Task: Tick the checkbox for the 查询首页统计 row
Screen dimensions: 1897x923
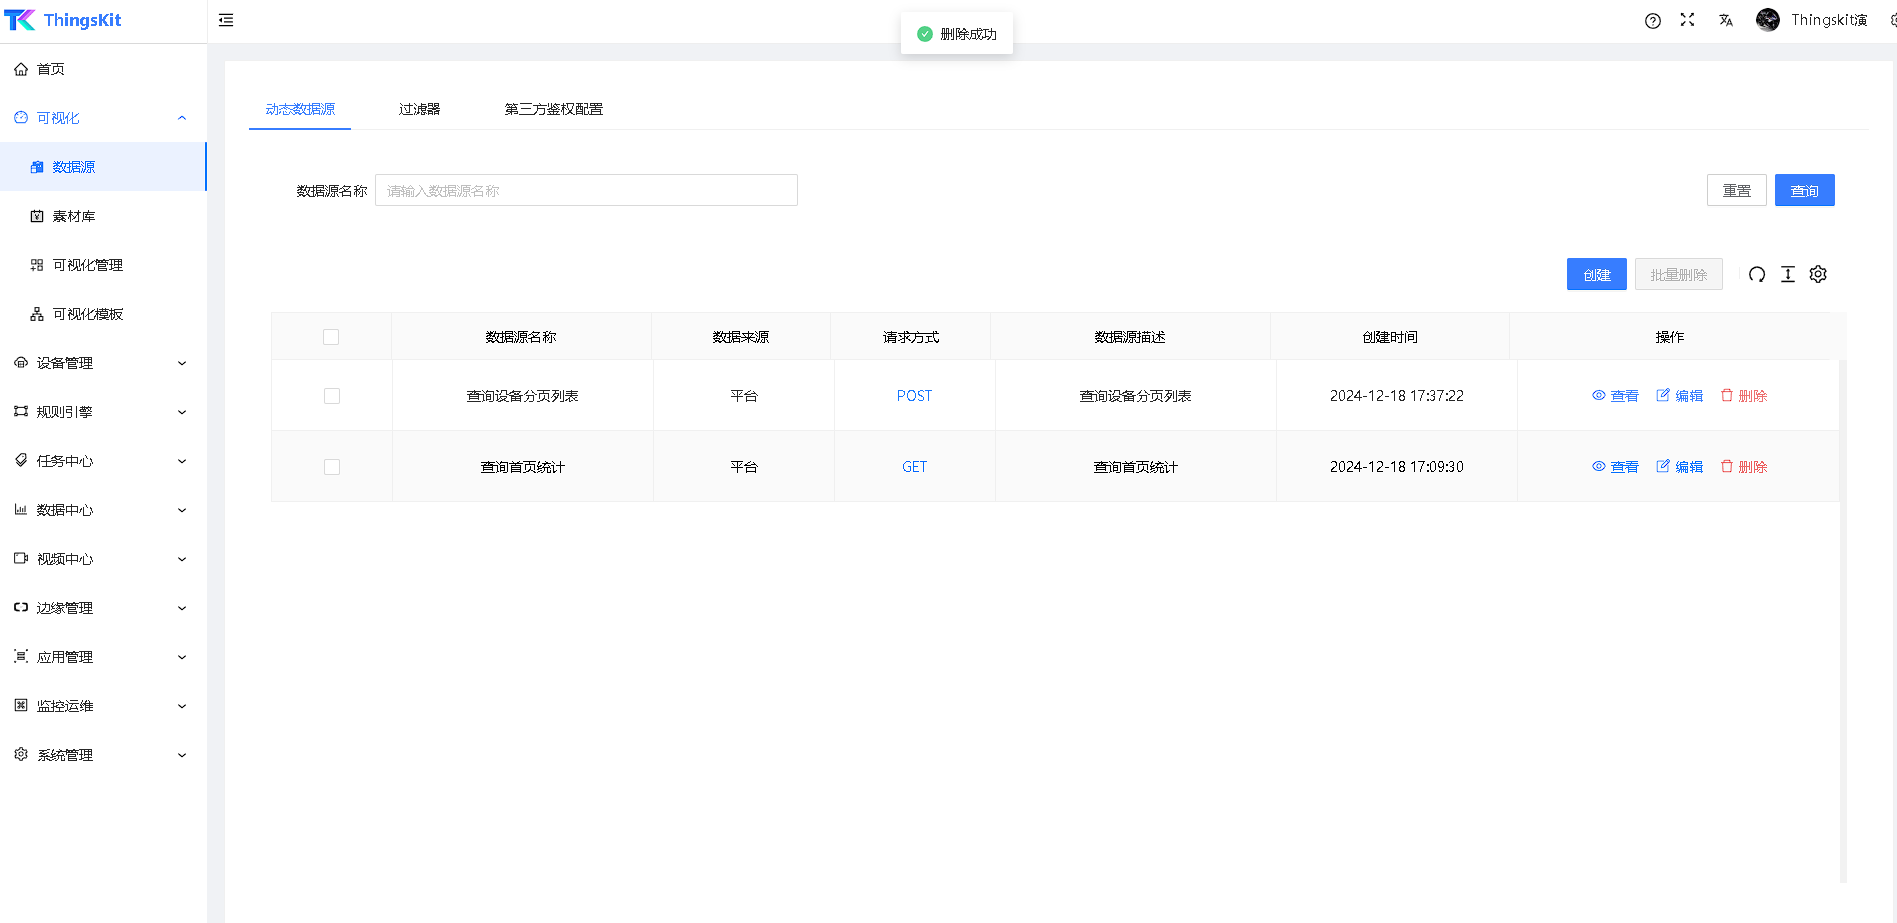Action: (332, 467)
